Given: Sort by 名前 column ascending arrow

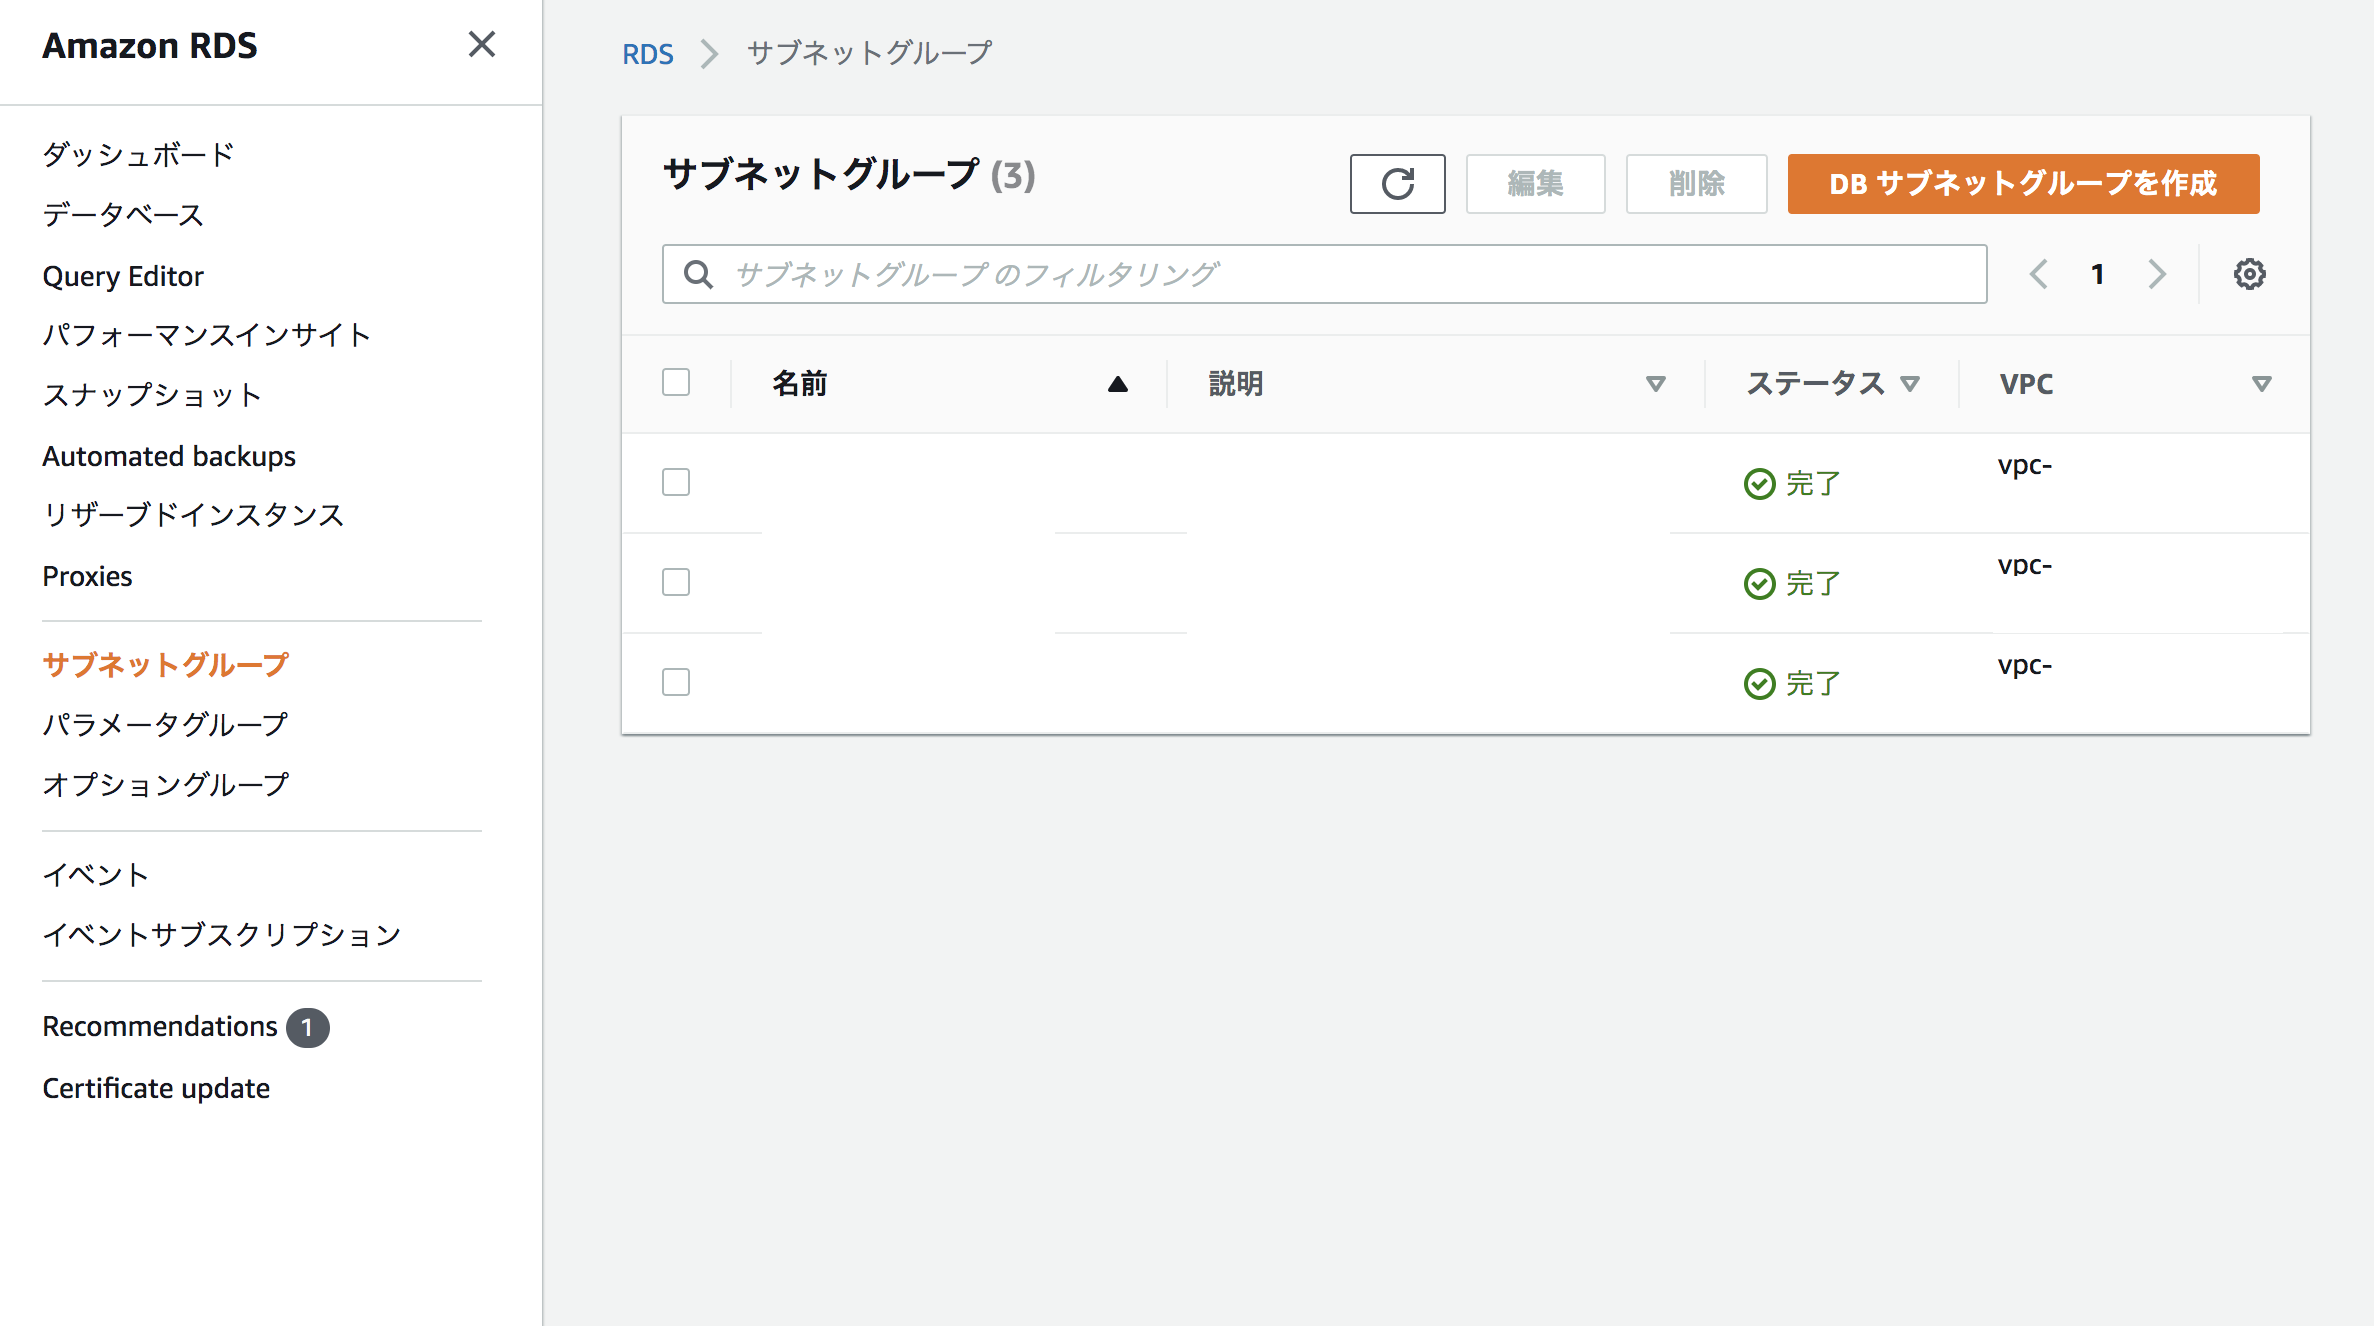Looking at the screenshot, I should [1118, 384].
